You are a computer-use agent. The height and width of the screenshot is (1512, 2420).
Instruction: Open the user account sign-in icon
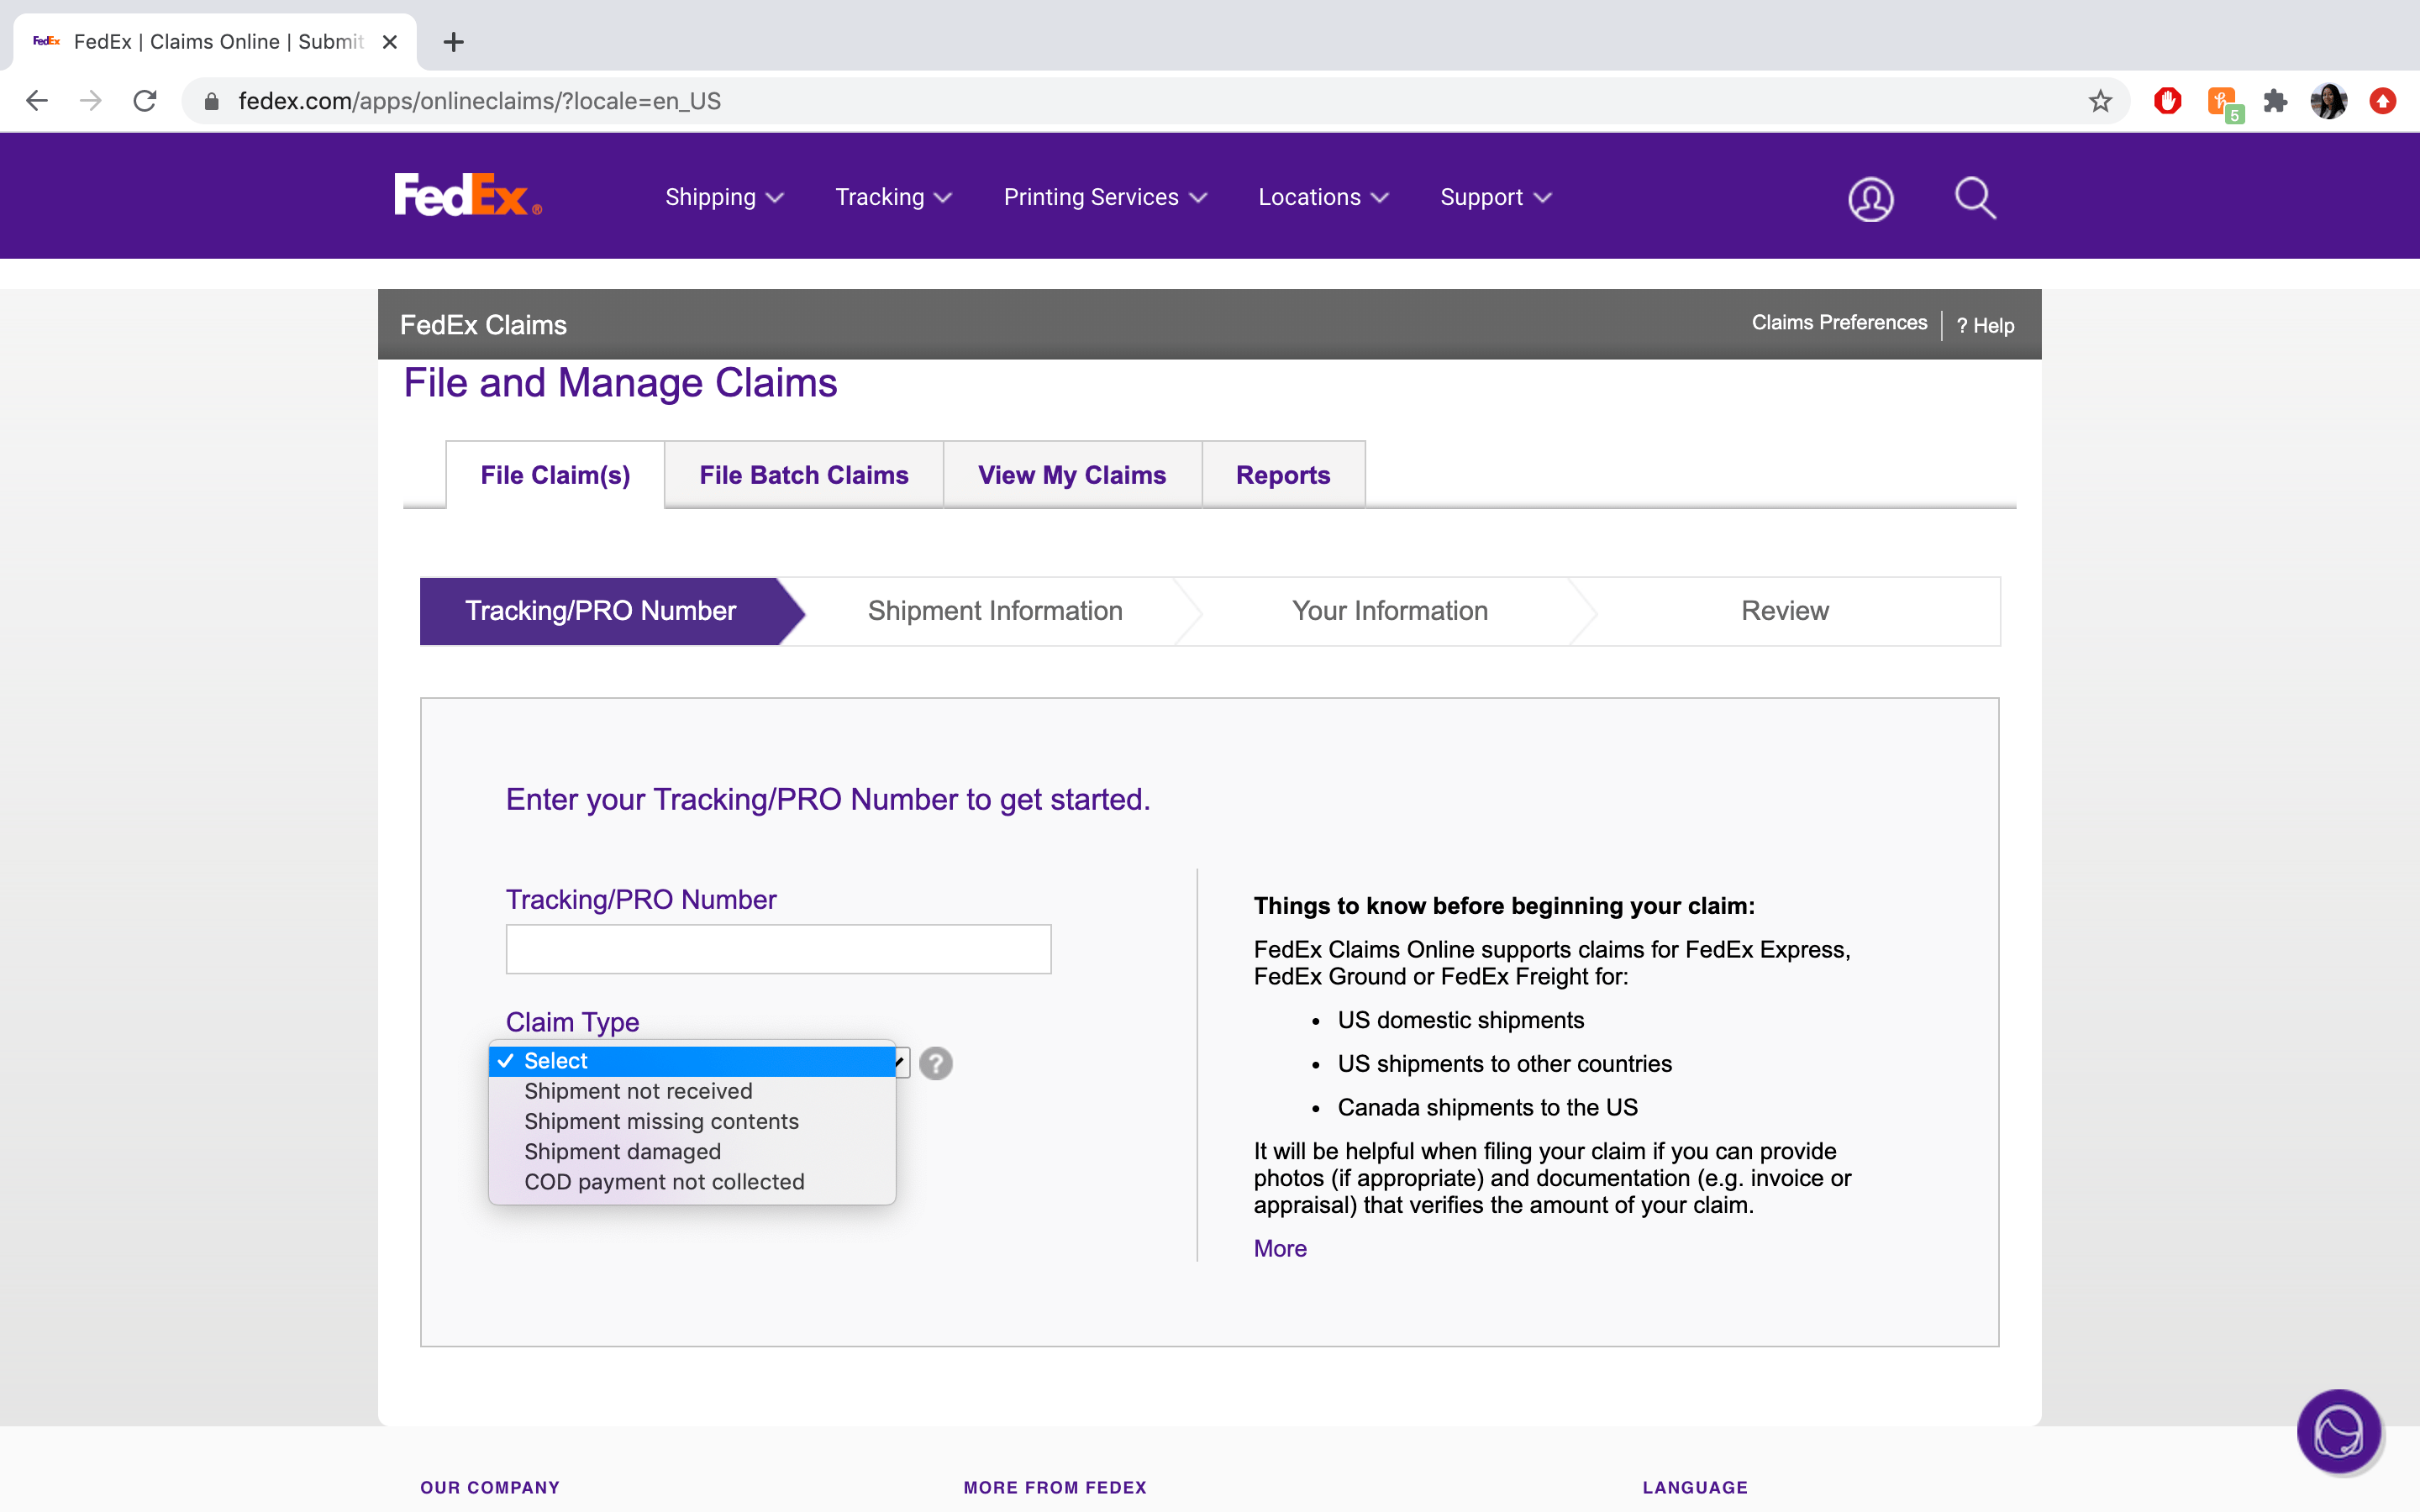(x=1870, y=198)
